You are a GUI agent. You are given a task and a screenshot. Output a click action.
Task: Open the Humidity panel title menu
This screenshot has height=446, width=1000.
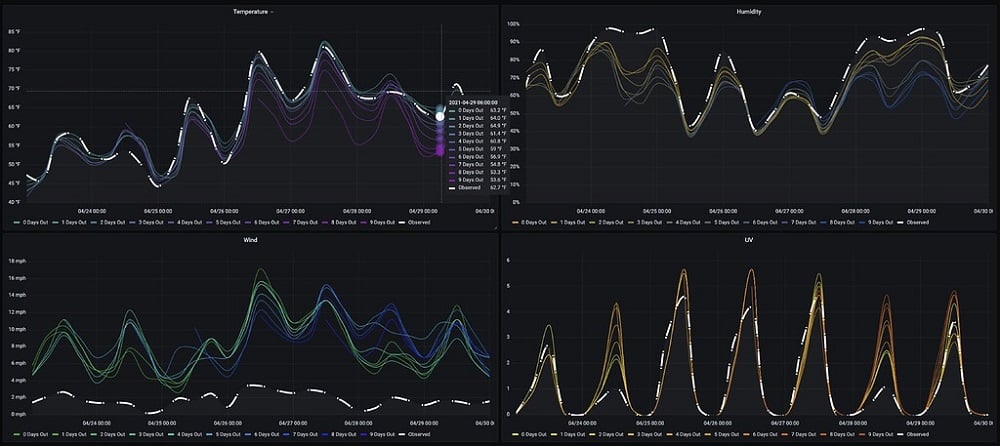[x=749, y=11]
